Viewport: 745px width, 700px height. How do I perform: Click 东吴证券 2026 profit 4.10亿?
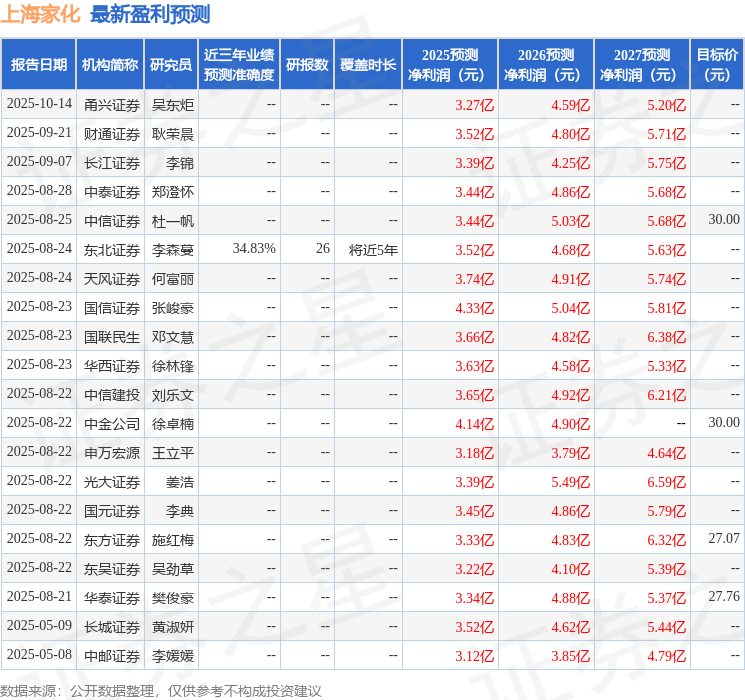(570, 569)
